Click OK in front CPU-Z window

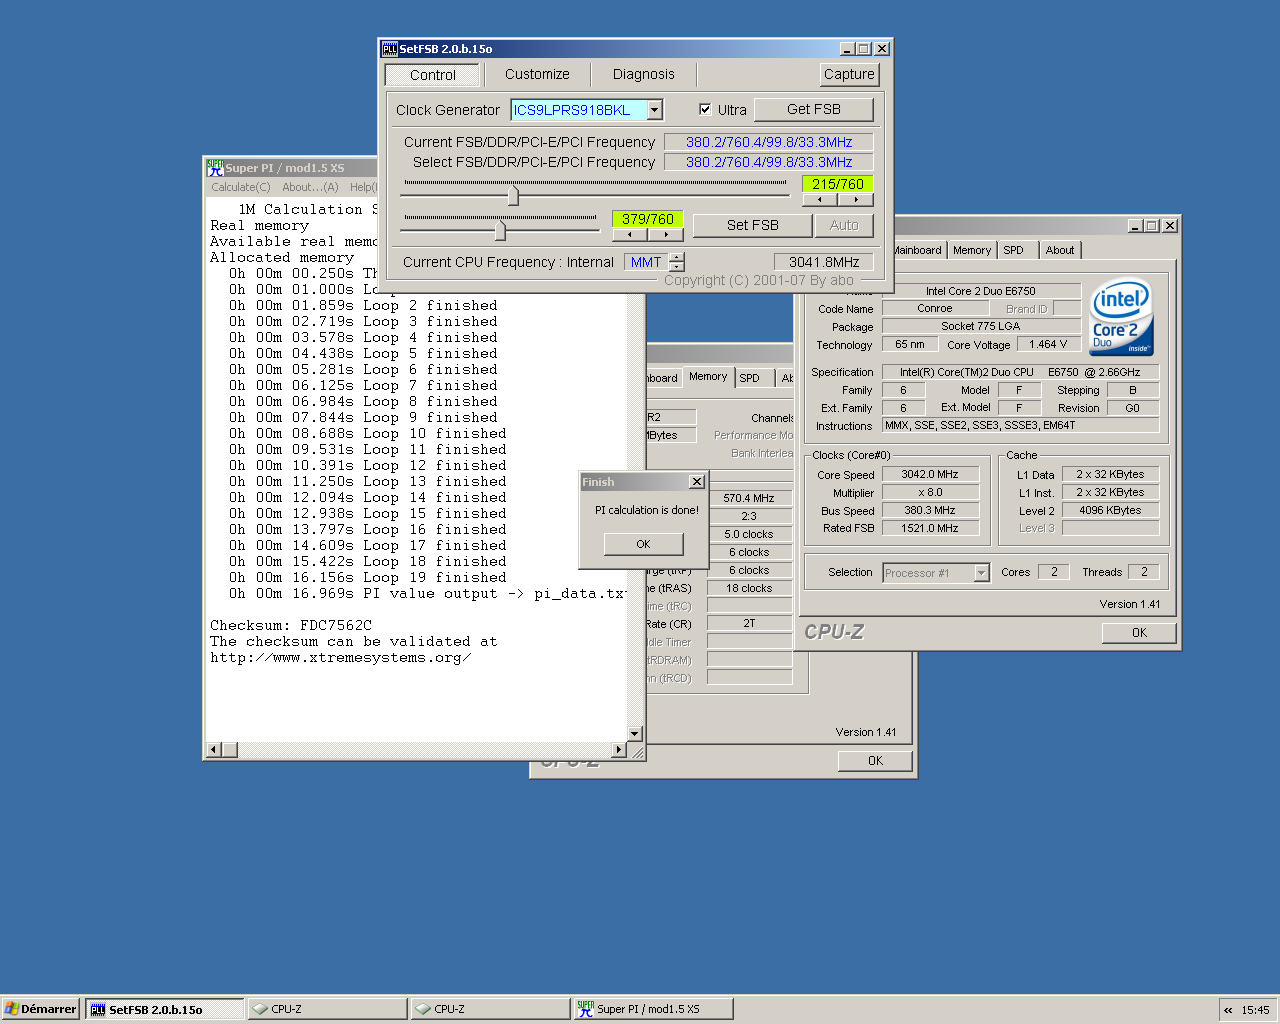tap(1139, 633)
